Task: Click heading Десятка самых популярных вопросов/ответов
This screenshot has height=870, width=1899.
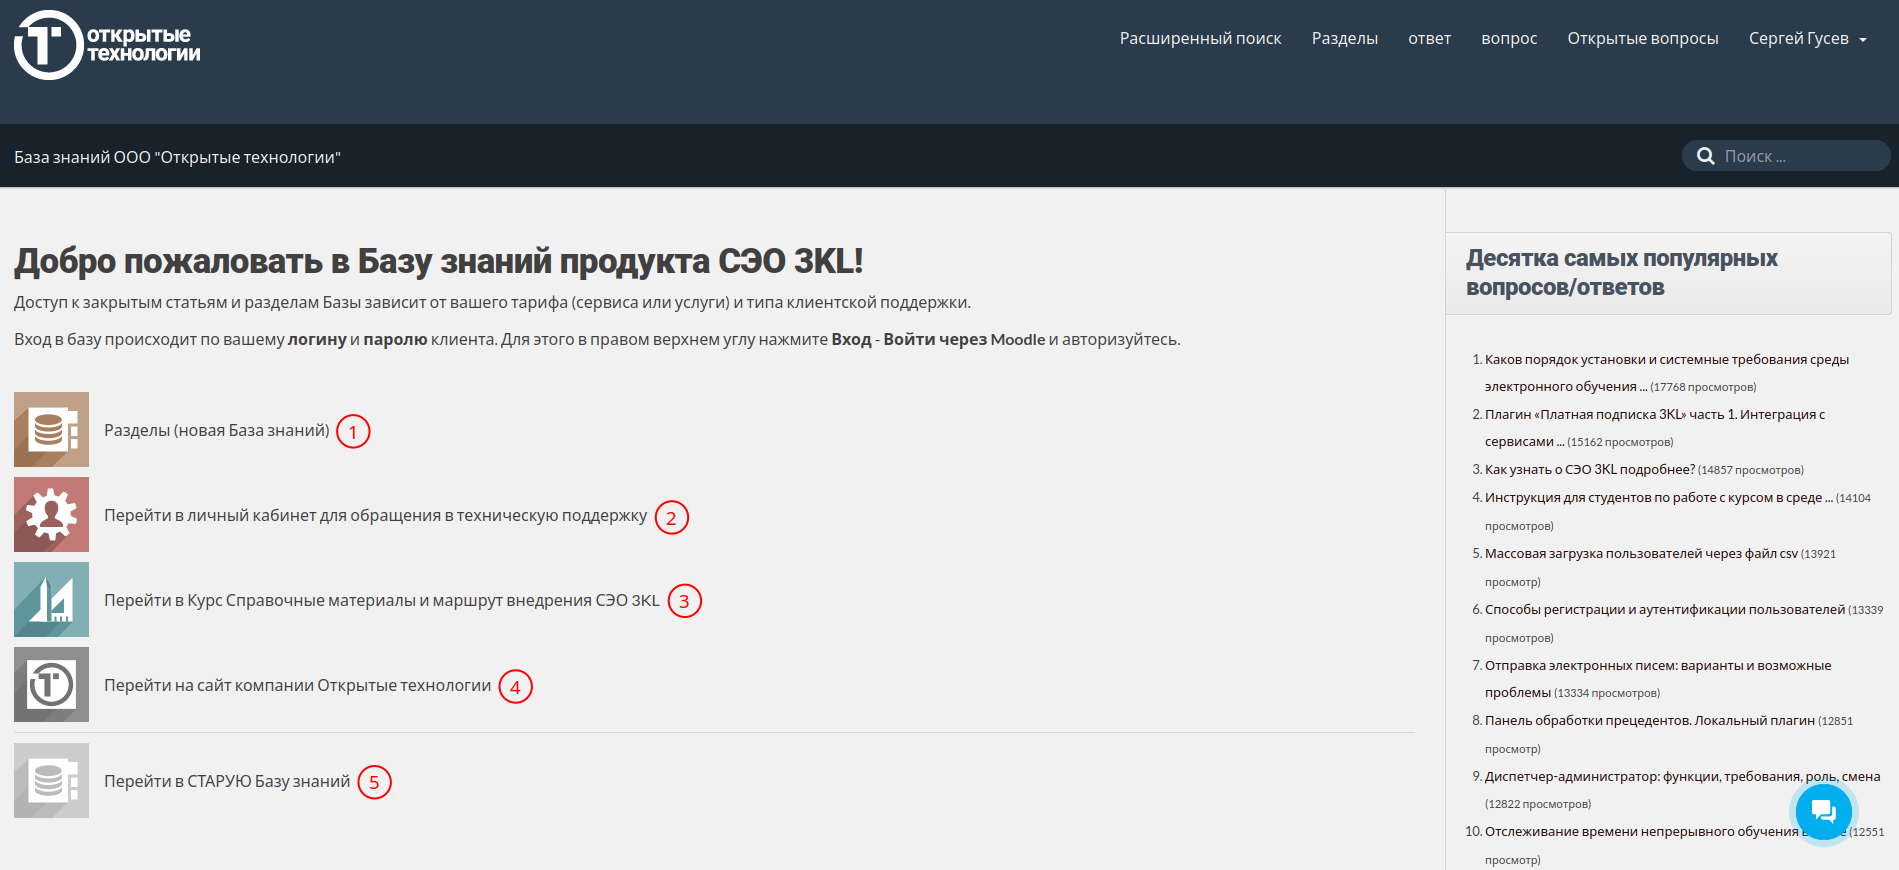Action: coord(1621,273)
